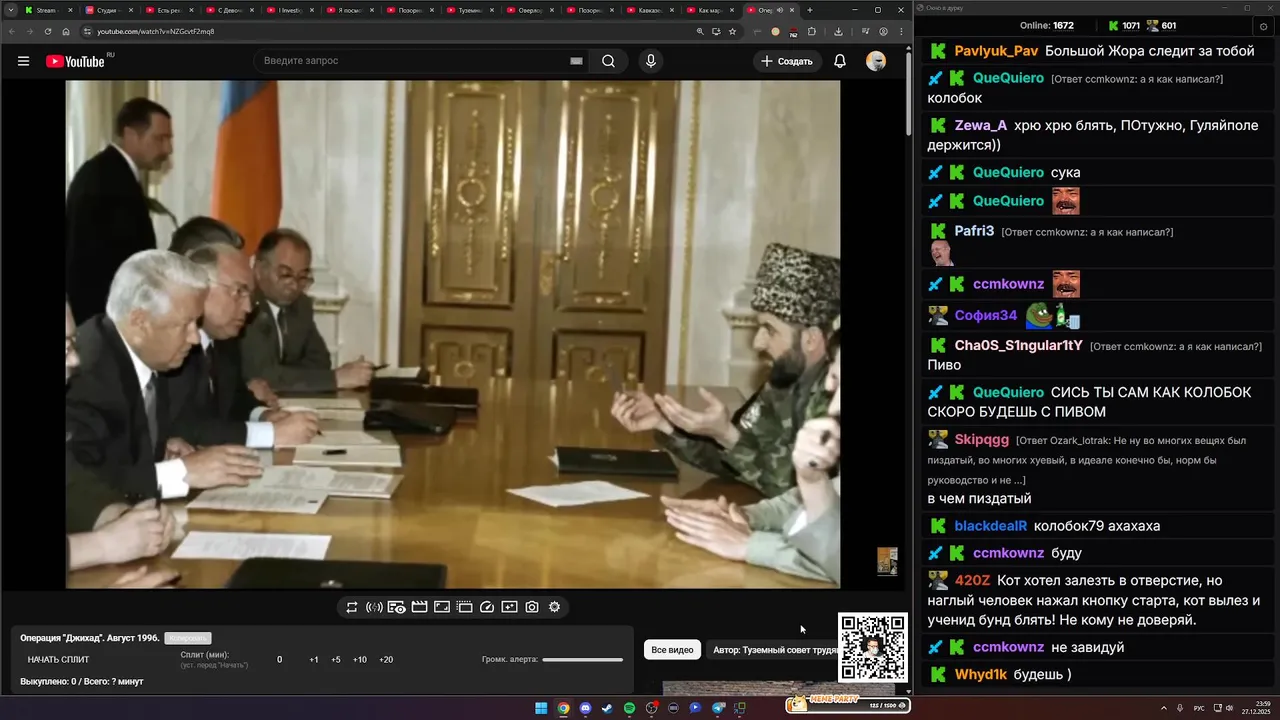Open the YouTube hamburger guide menu
The width and height of the screenshot is (1280, 720).
click(x=23, y=61)
